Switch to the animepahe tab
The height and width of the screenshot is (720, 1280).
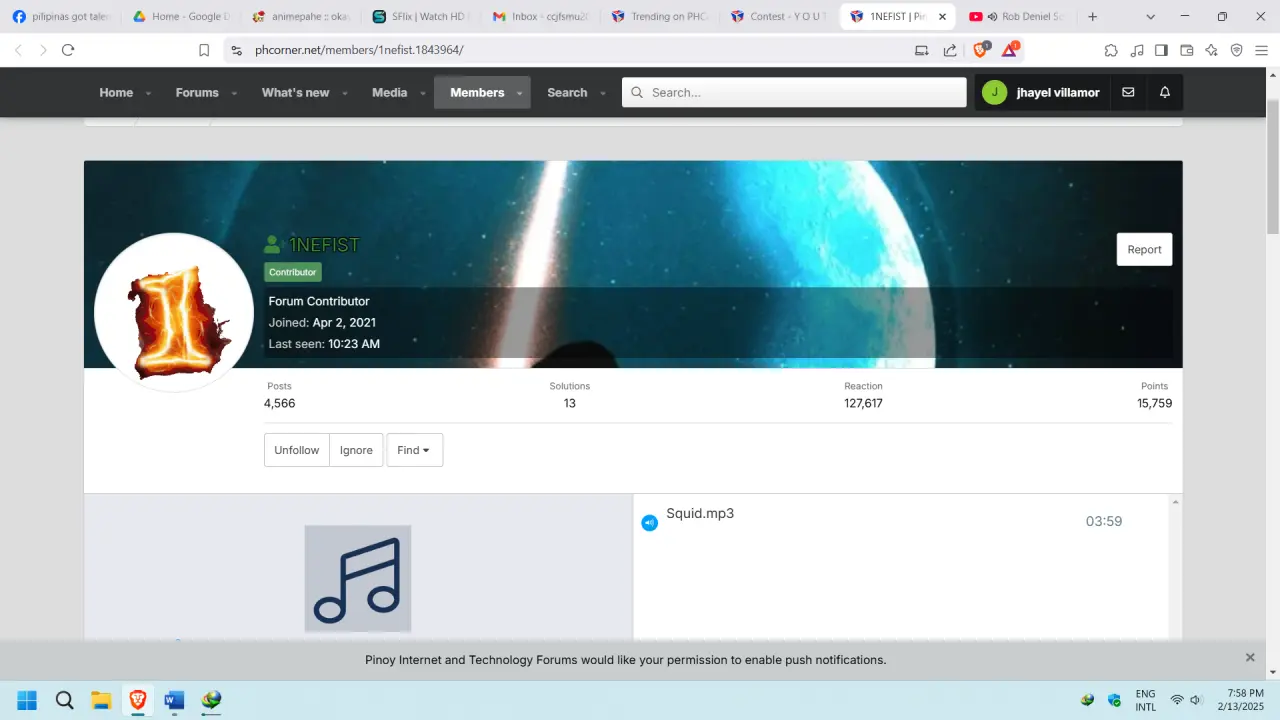[x=300, y=17]
